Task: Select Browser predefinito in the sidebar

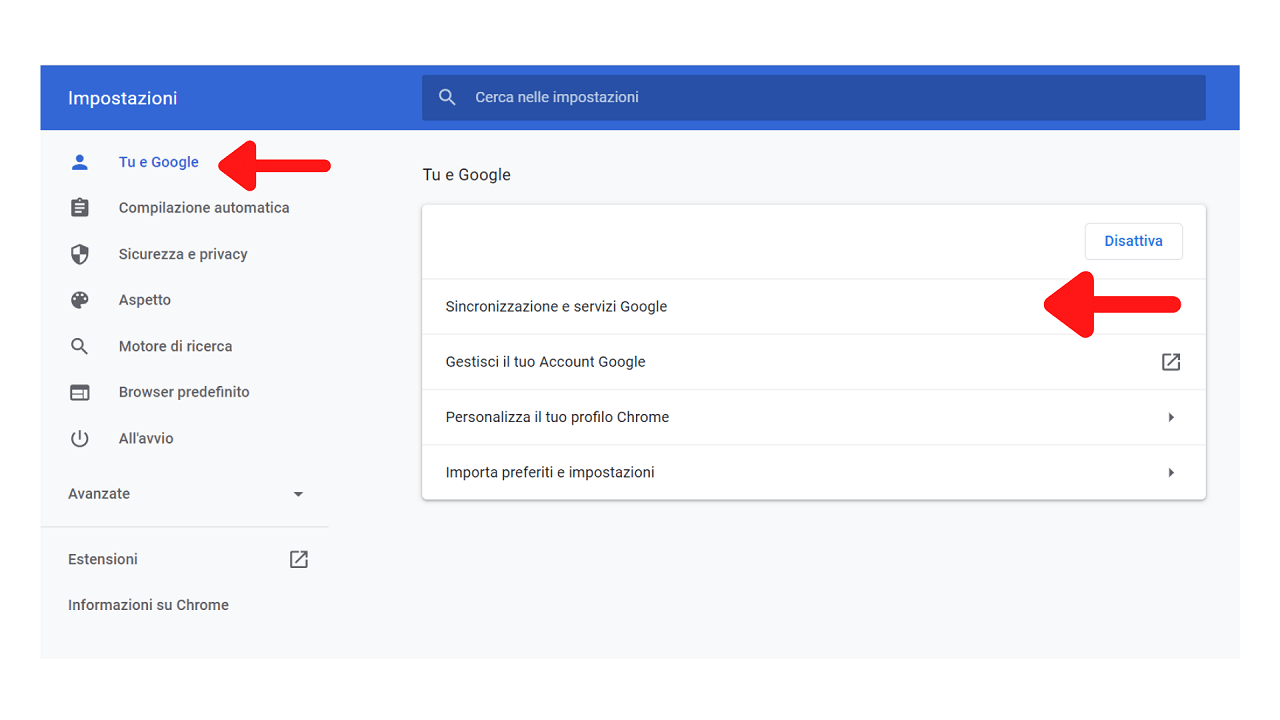Action: pyautogui.click(x=184, y=392)
